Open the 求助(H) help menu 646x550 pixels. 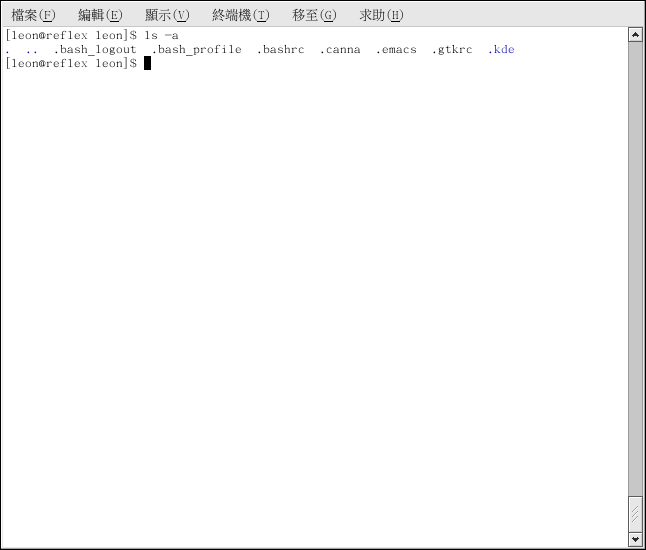point(381,15)
